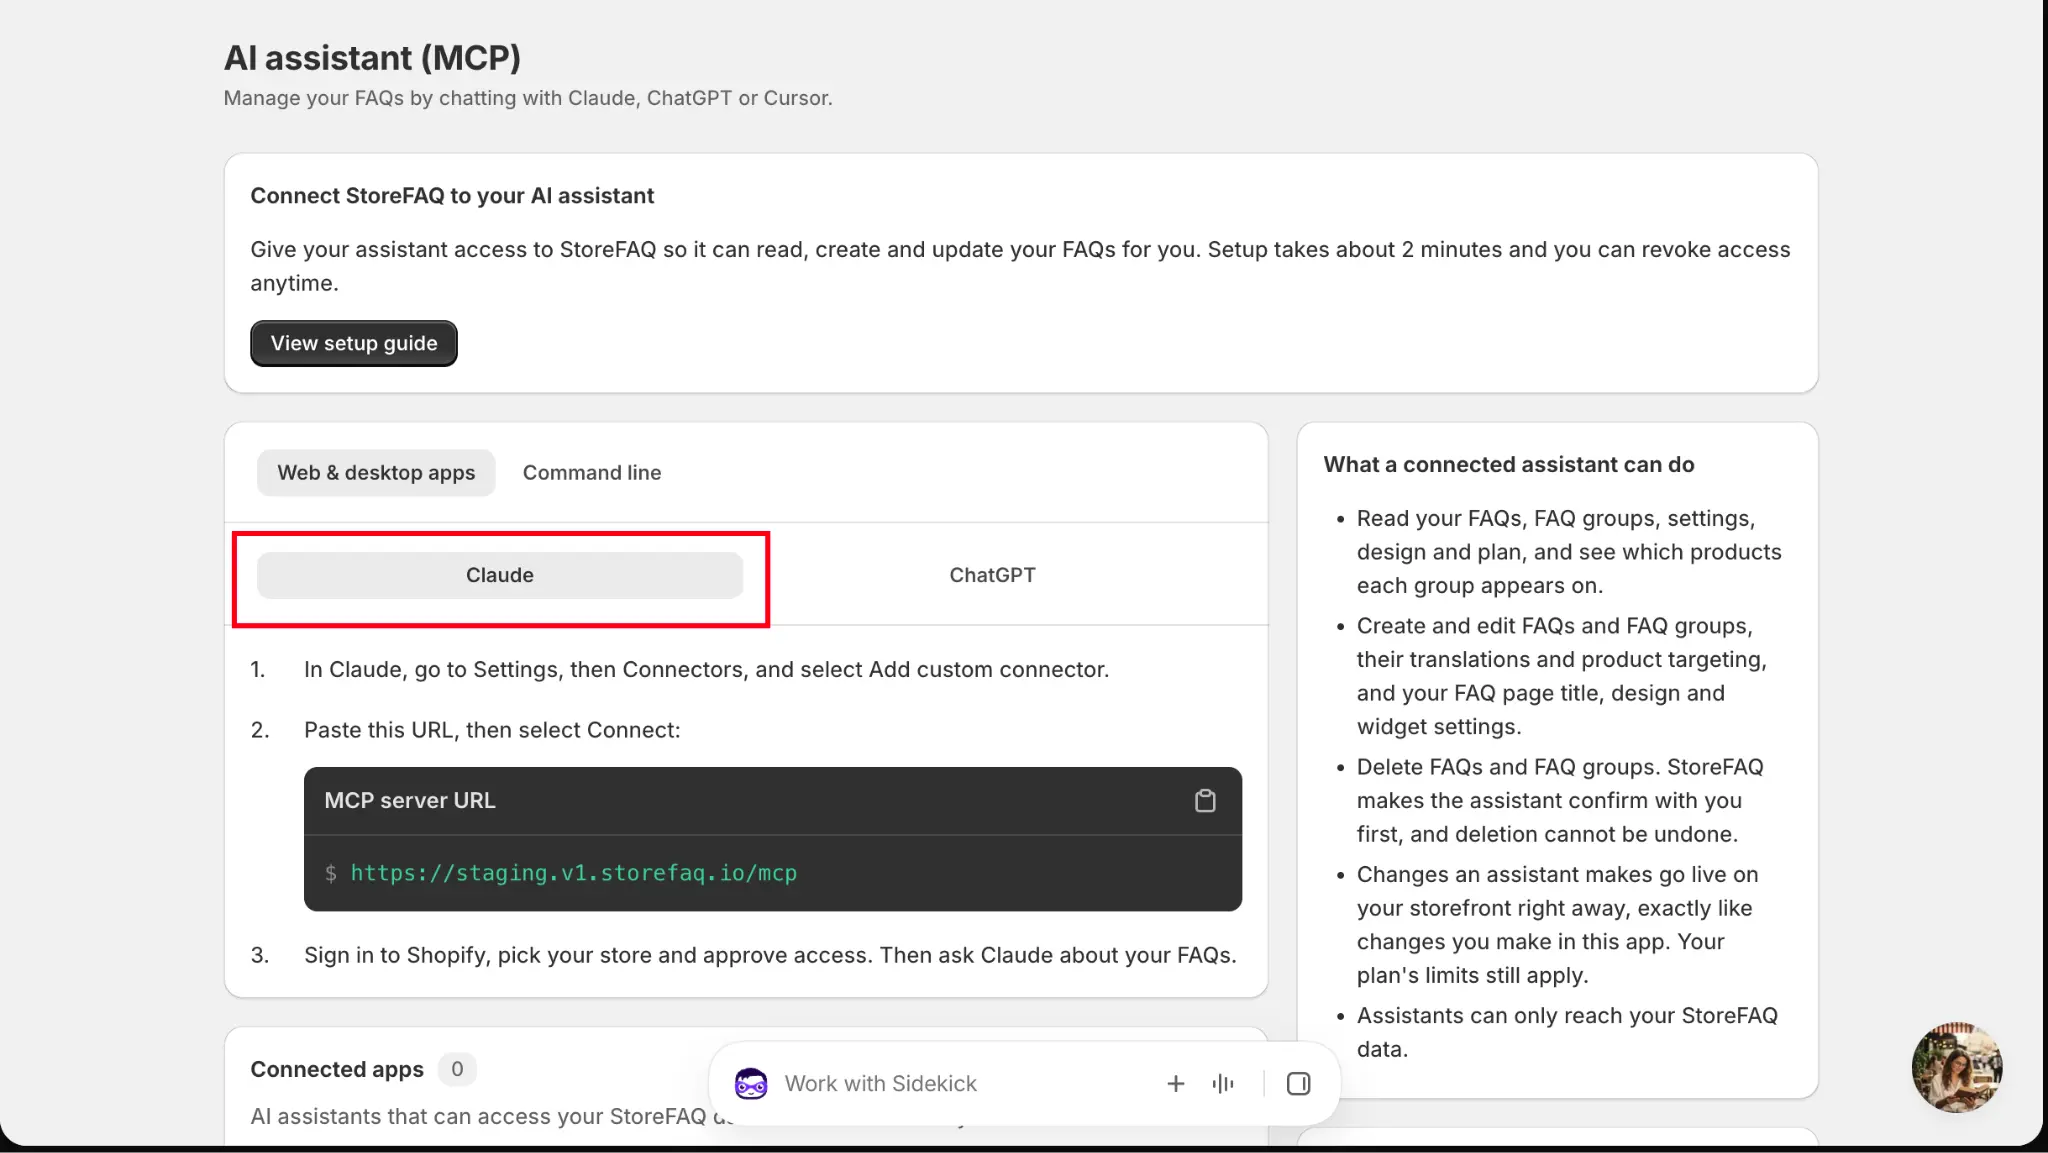This screenshot has width=2048, height=1153.
Task: Click the Connected apps count badge 0
Action: click(457, 1069)
